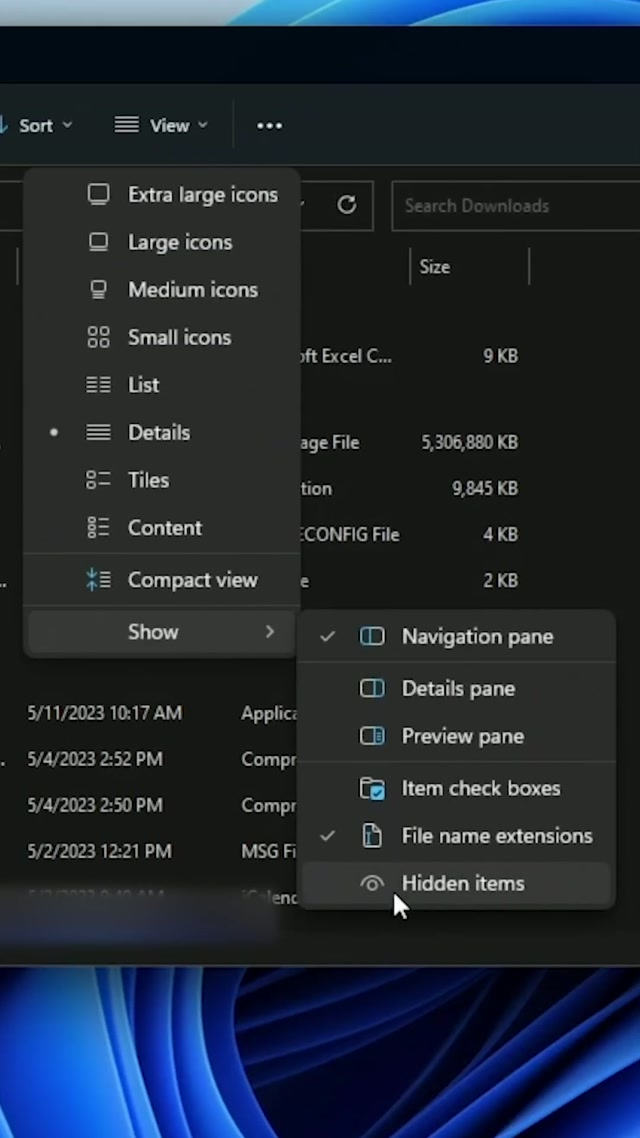Disable File name extensions option

(x=496, y=836)
